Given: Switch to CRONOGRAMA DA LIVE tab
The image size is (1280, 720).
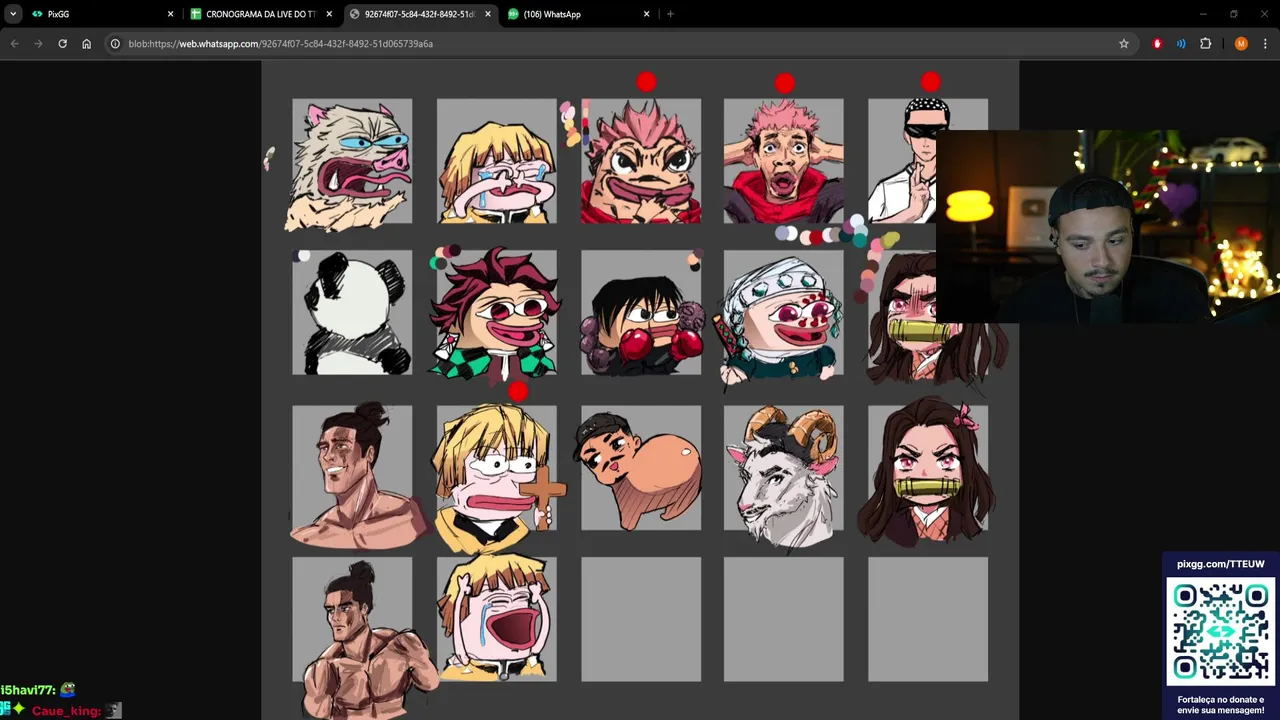Looking at the screenshot, I should (261, 14).
